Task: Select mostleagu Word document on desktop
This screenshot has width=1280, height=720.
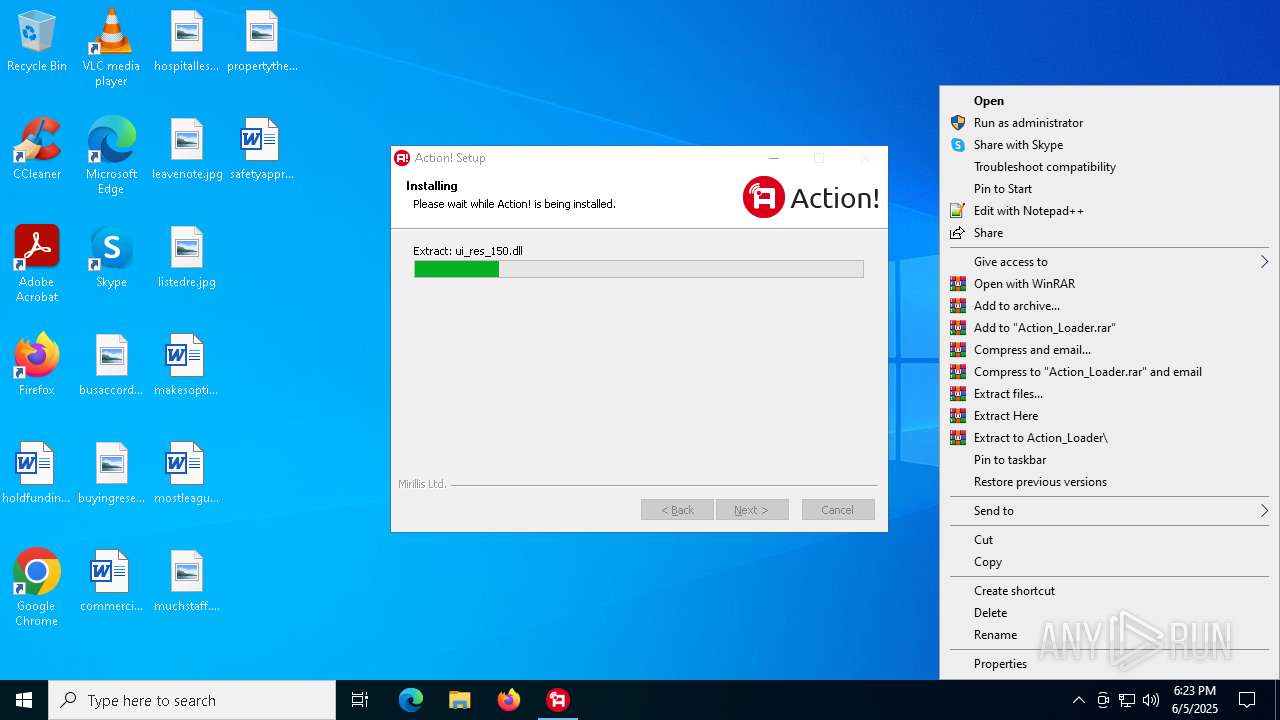Action: pyautogui.click(x=186, y=473)
